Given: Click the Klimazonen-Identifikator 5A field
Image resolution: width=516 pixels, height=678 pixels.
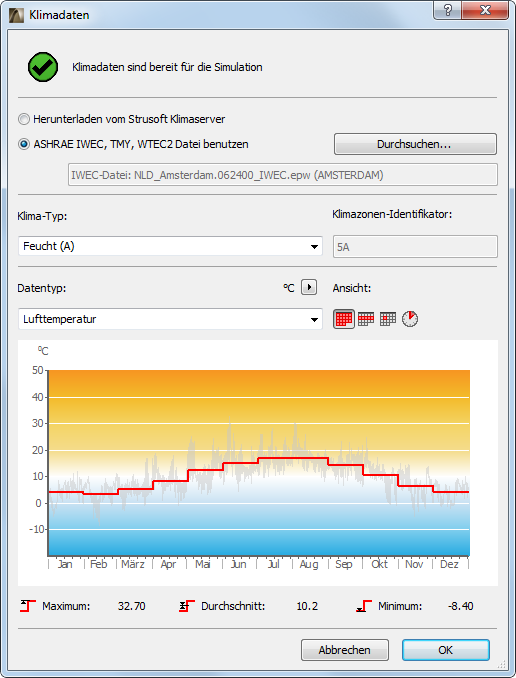Looking at the screenshot, I should click(x=415, y=246).
